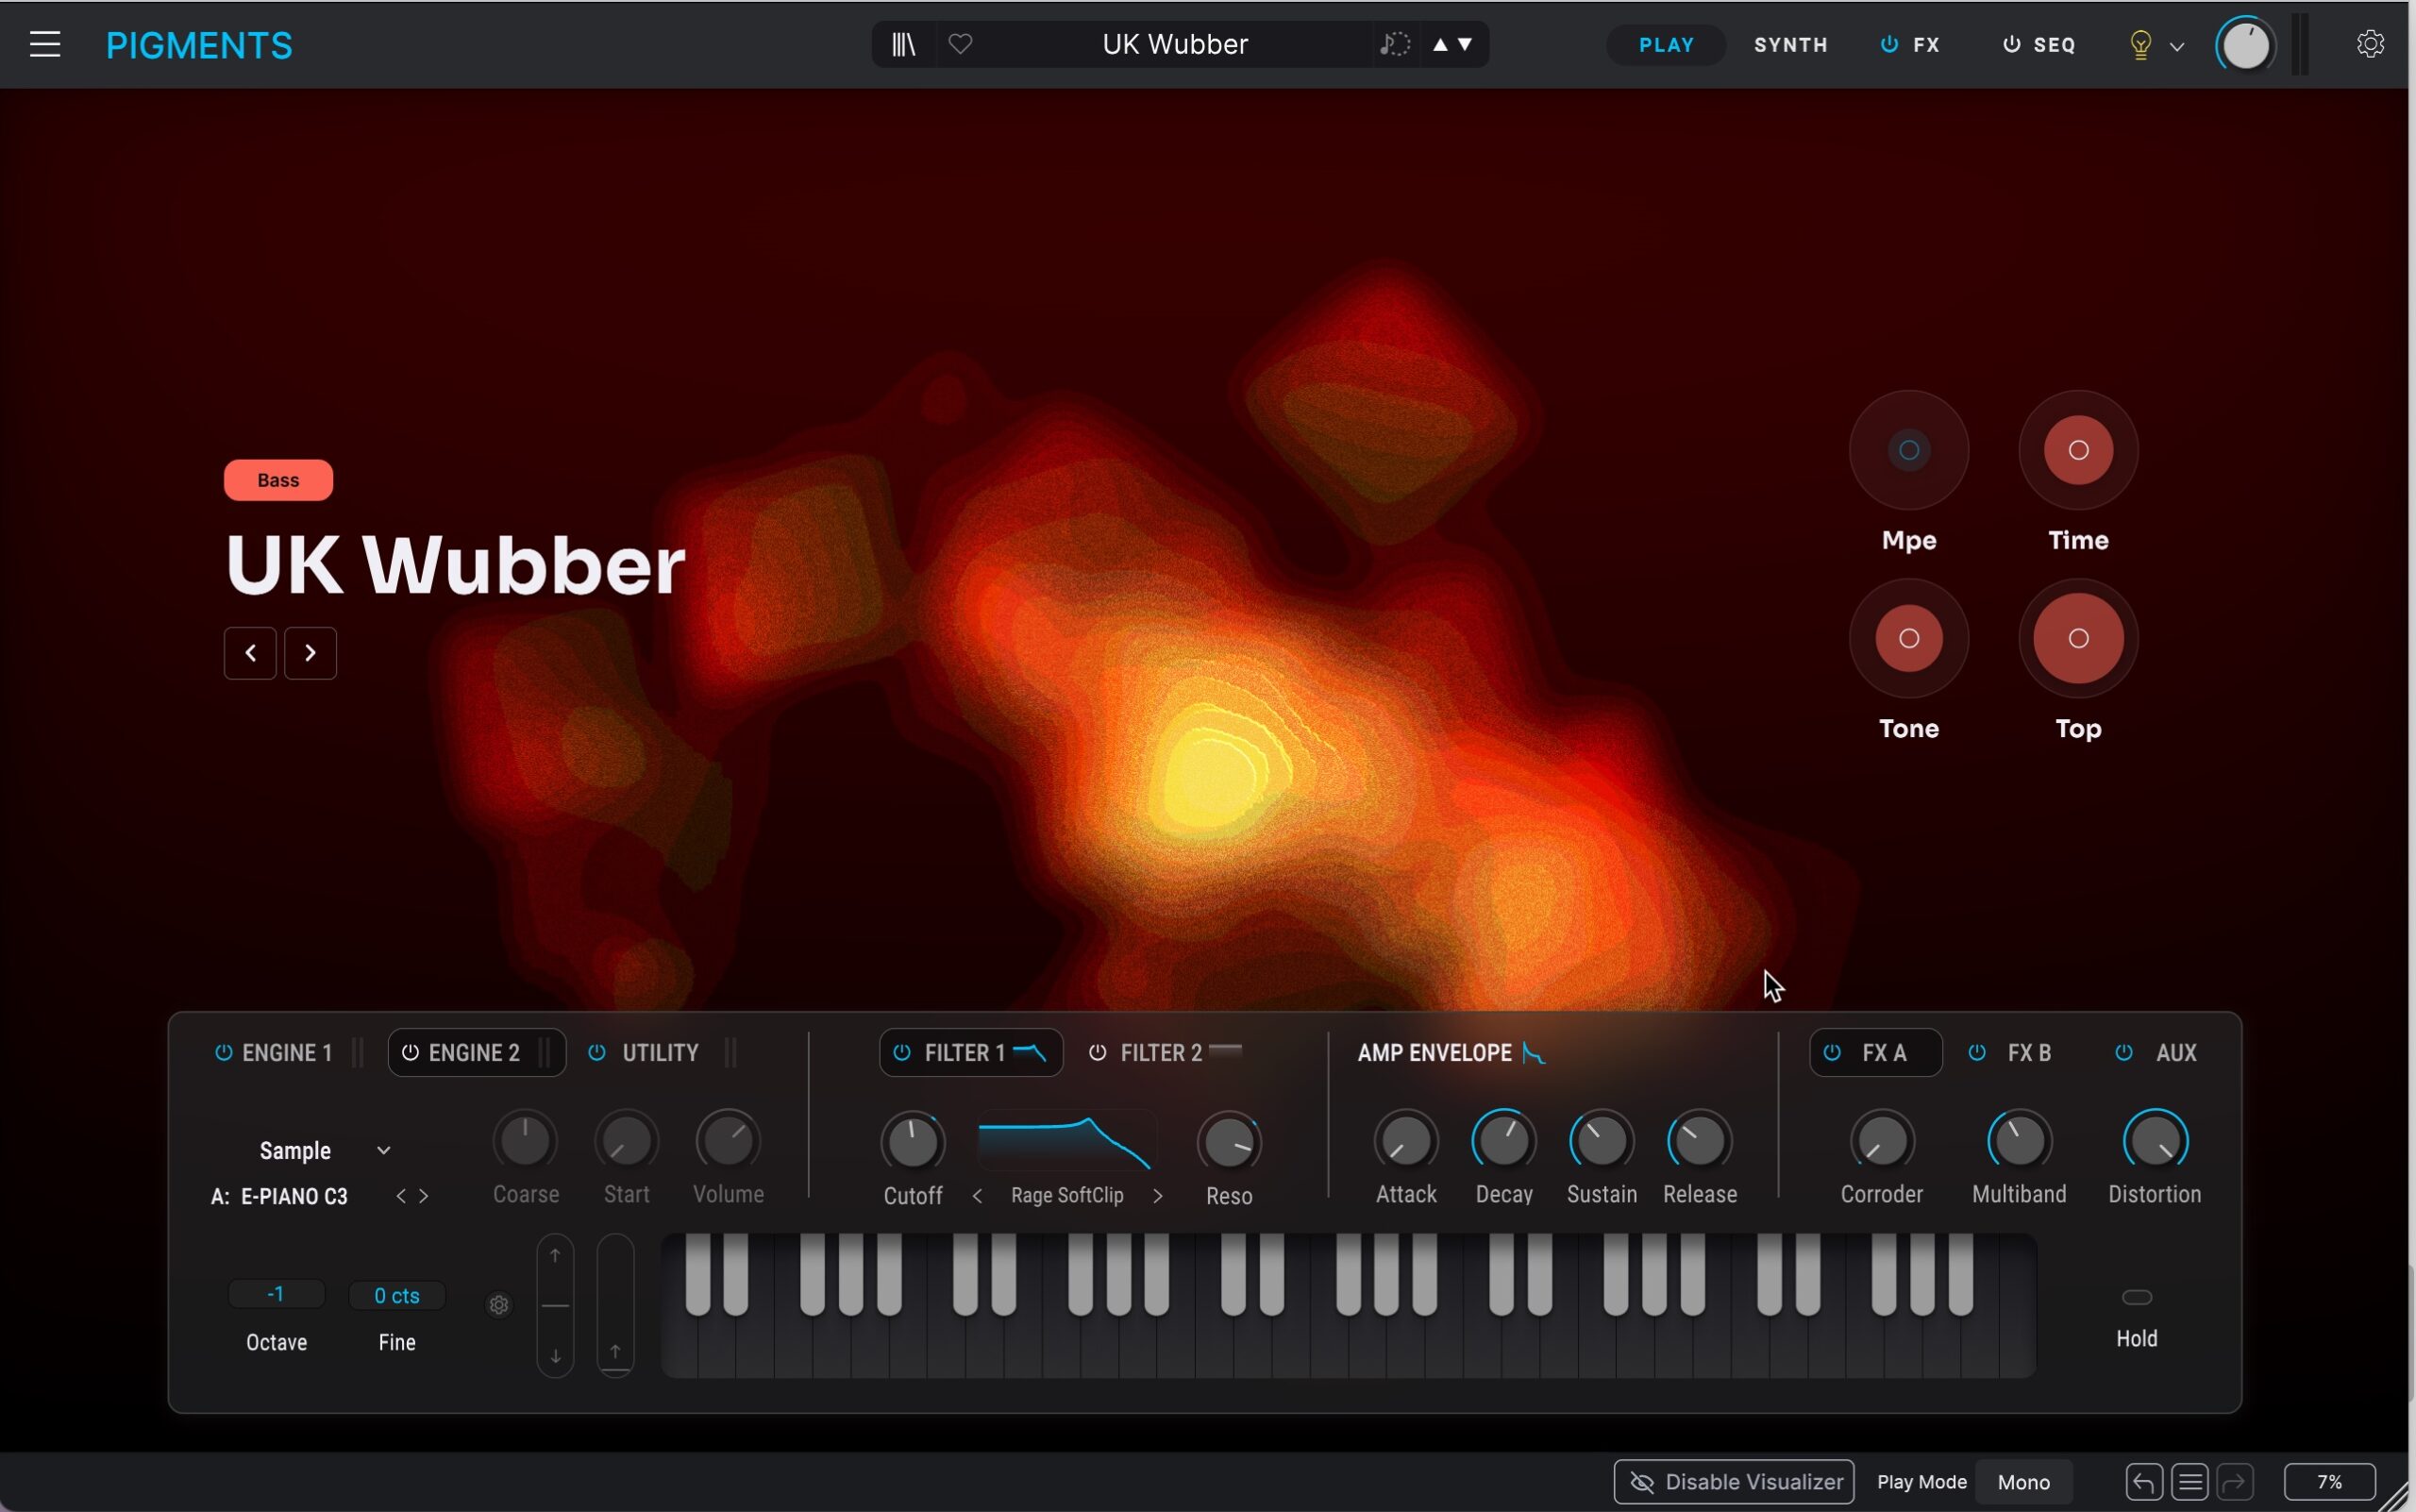Select the FX B tab
Image resolution: width=2416 pixels, height=1512 pixels.
pos(2028,1052)
